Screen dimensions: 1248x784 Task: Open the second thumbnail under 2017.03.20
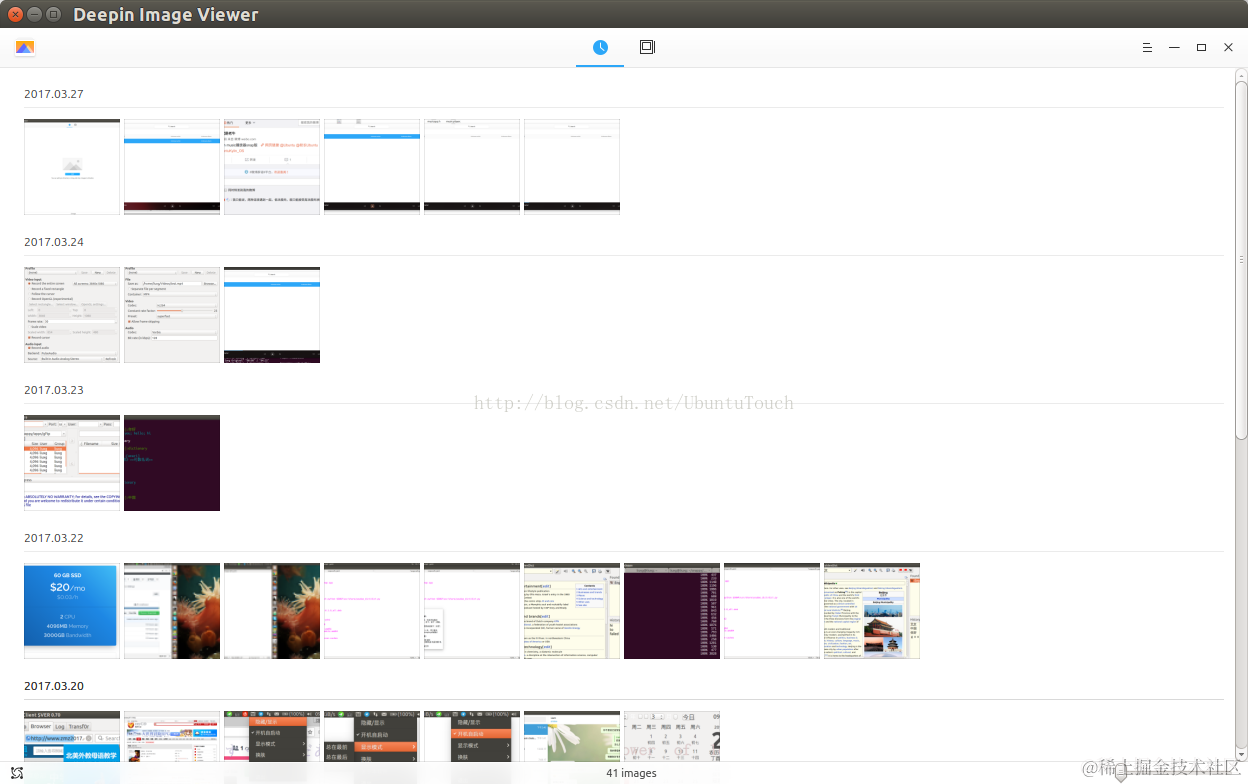[172, 736]
